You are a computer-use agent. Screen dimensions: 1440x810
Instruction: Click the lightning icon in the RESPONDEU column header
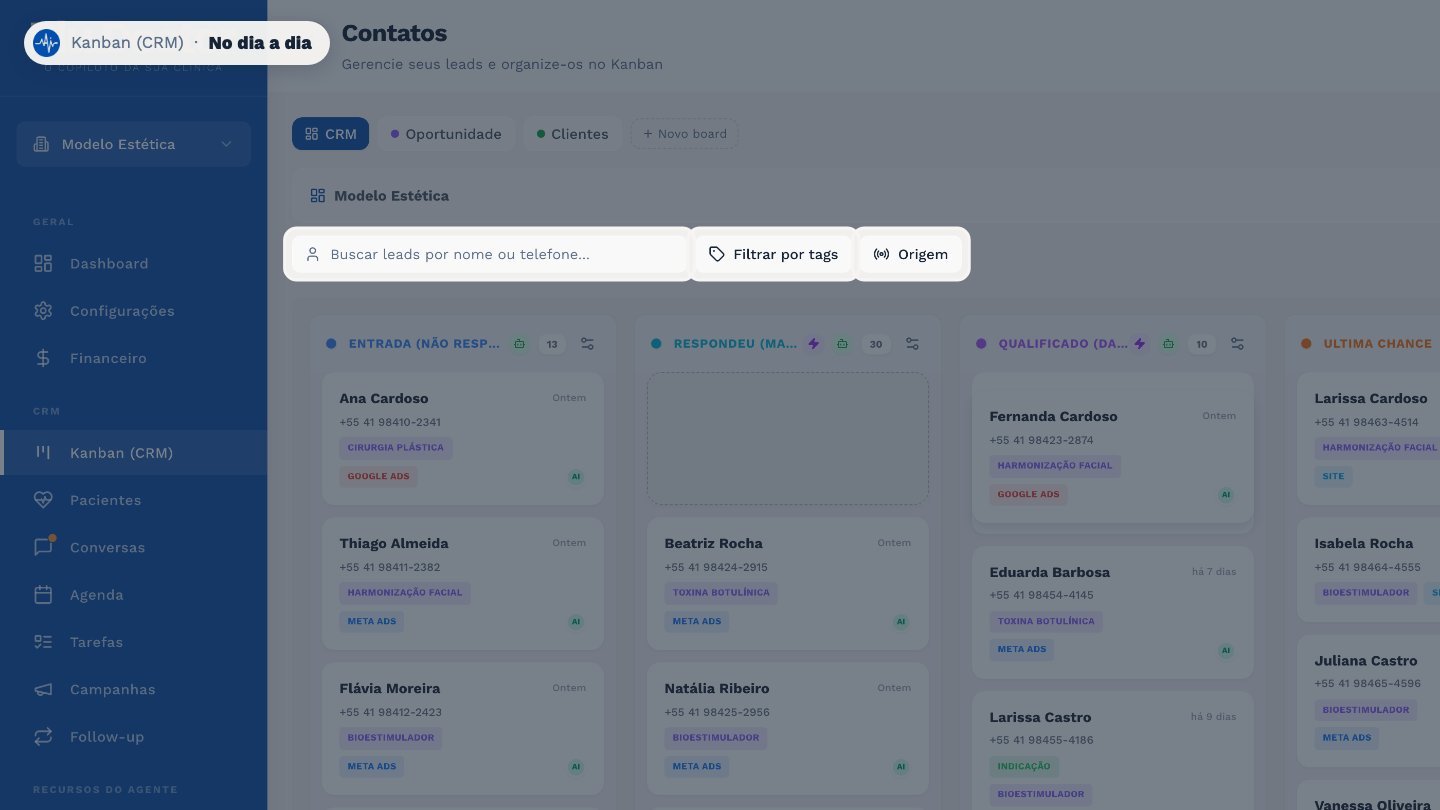(x=814, y=344)
